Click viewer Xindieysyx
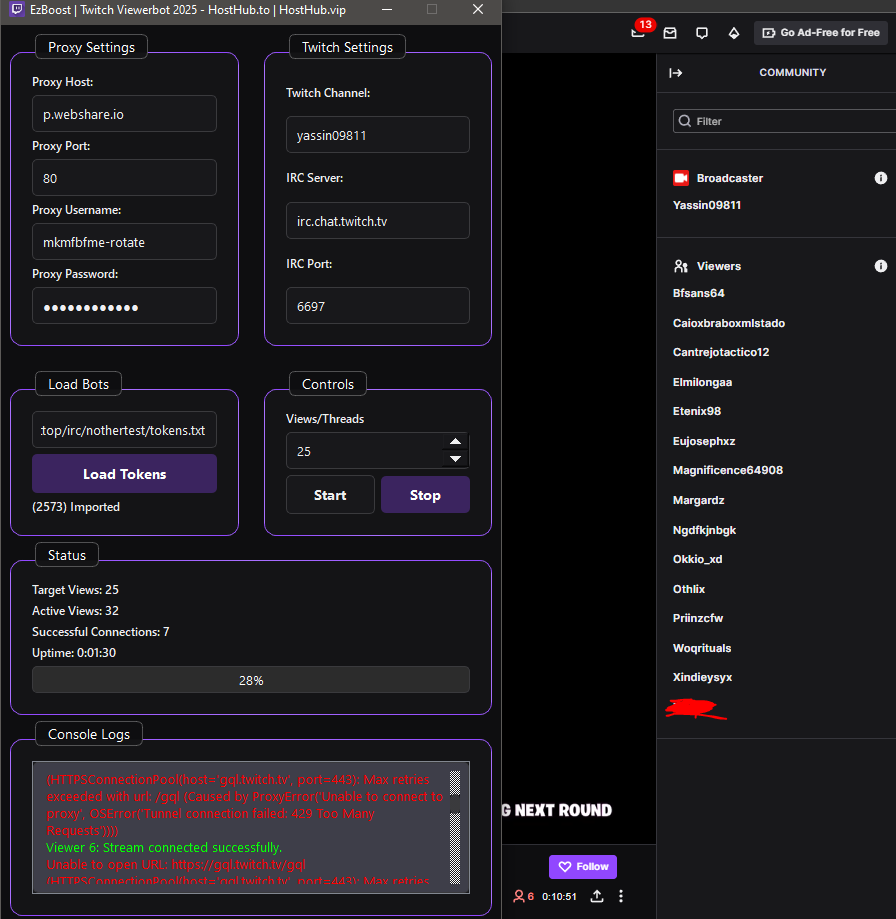The width and height of the screenshot is (896, 919). (x=703, y=678)
